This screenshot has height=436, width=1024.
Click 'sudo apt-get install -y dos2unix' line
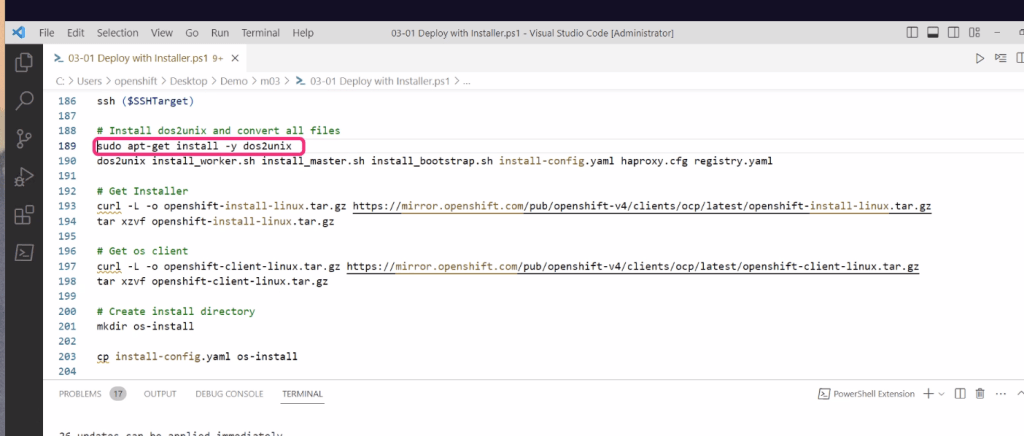tap(194, 146)
